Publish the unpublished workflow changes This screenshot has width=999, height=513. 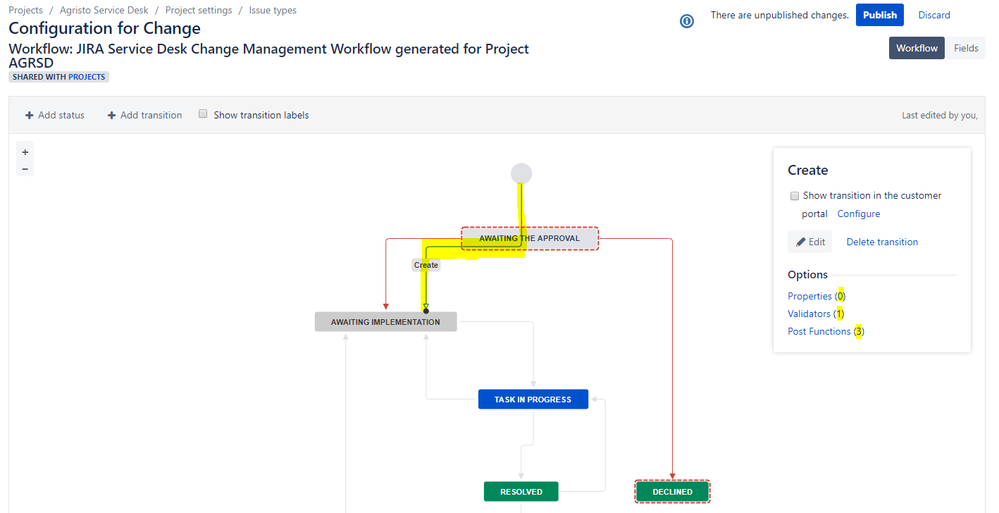point(880,15)
